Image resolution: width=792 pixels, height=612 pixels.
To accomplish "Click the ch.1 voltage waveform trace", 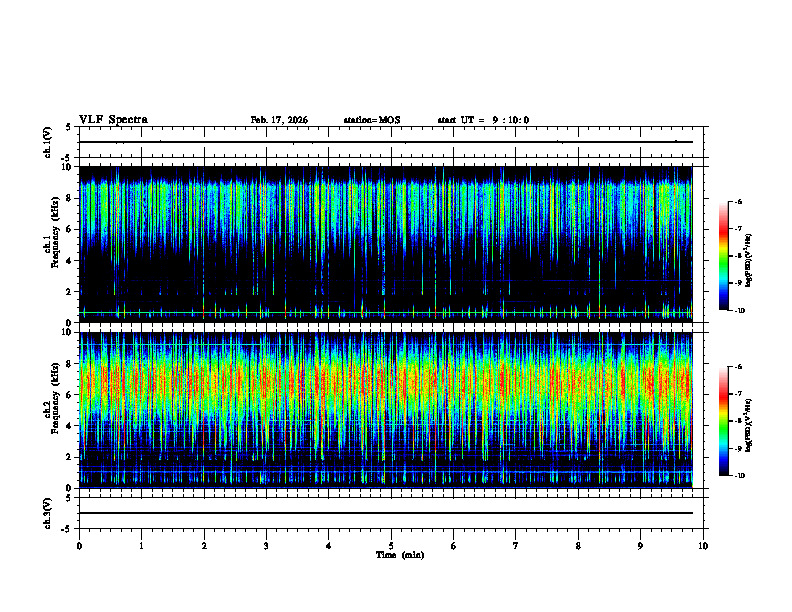I will 386,142.
